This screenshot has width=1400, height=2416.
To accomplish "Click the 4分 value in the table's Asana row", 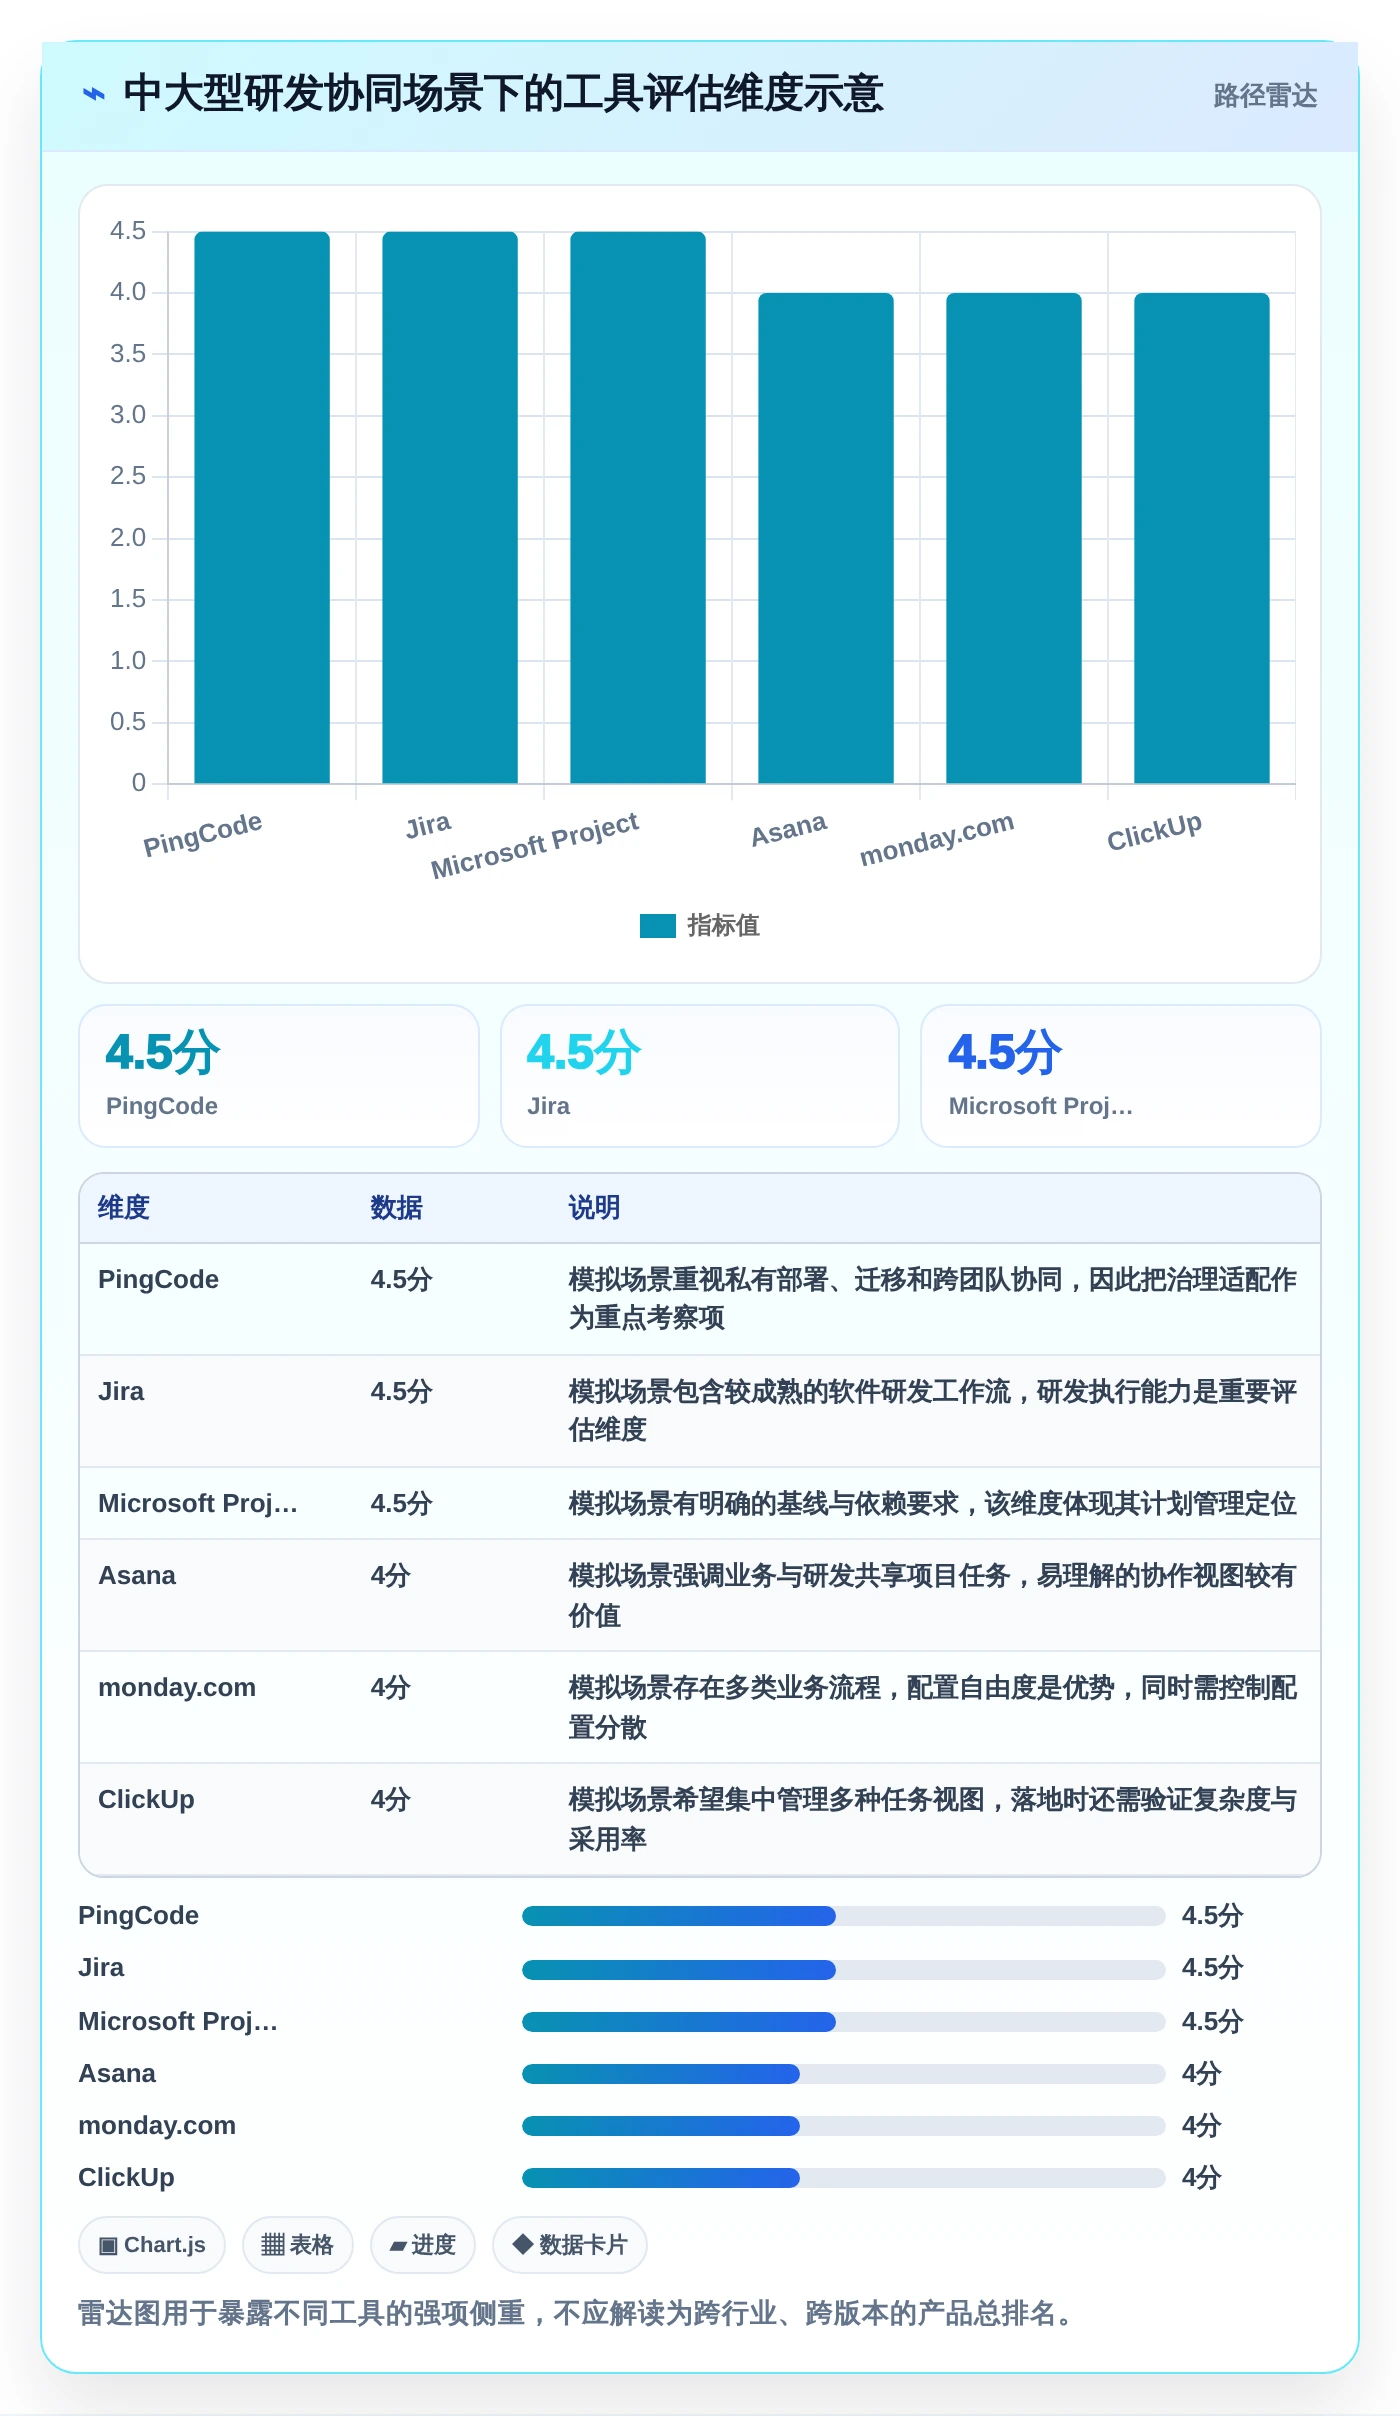I will pos(390,1576).
